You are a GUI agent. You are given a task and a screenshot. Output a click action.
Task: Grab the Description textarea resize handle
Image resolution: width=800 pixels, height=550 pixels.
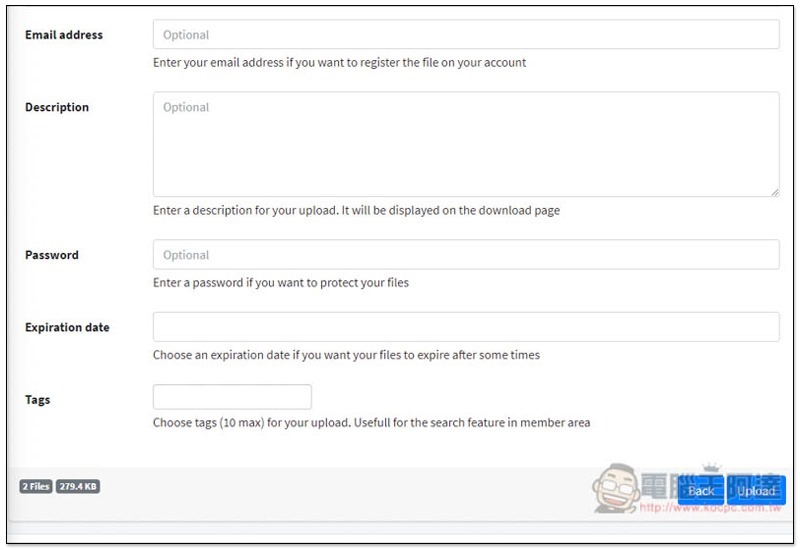[774, 191]
